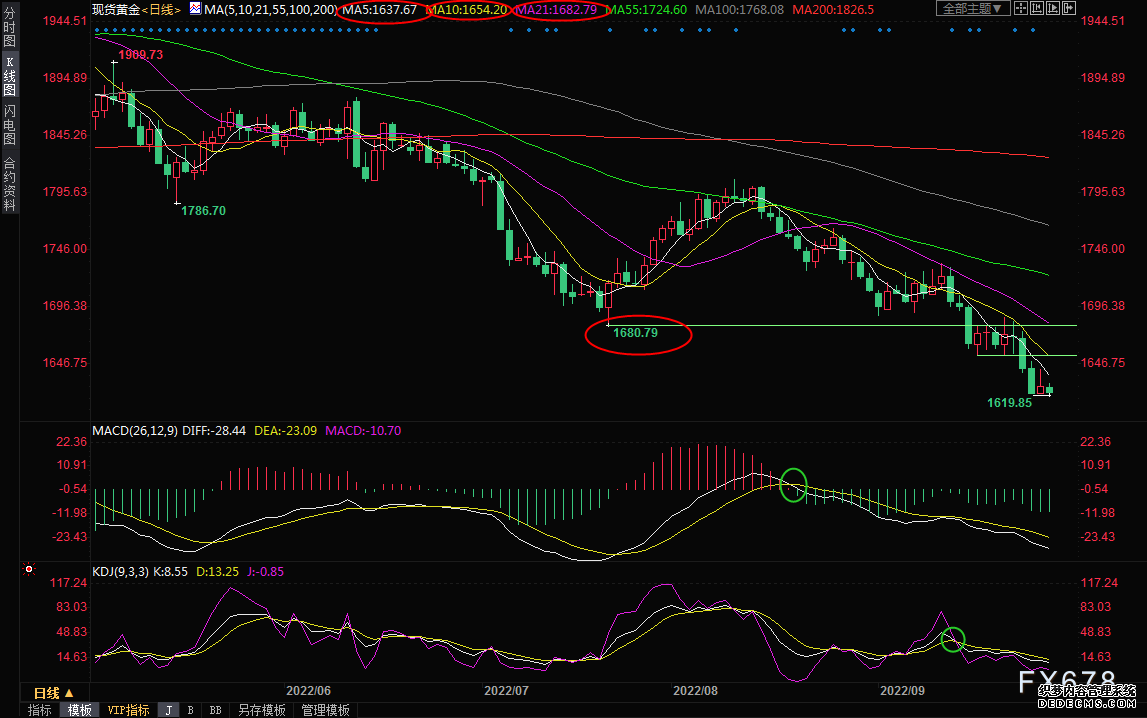Click the 1646.75 left price axis label
Viewport: 1147px width, 718px height.
click(x=64, y=363)
